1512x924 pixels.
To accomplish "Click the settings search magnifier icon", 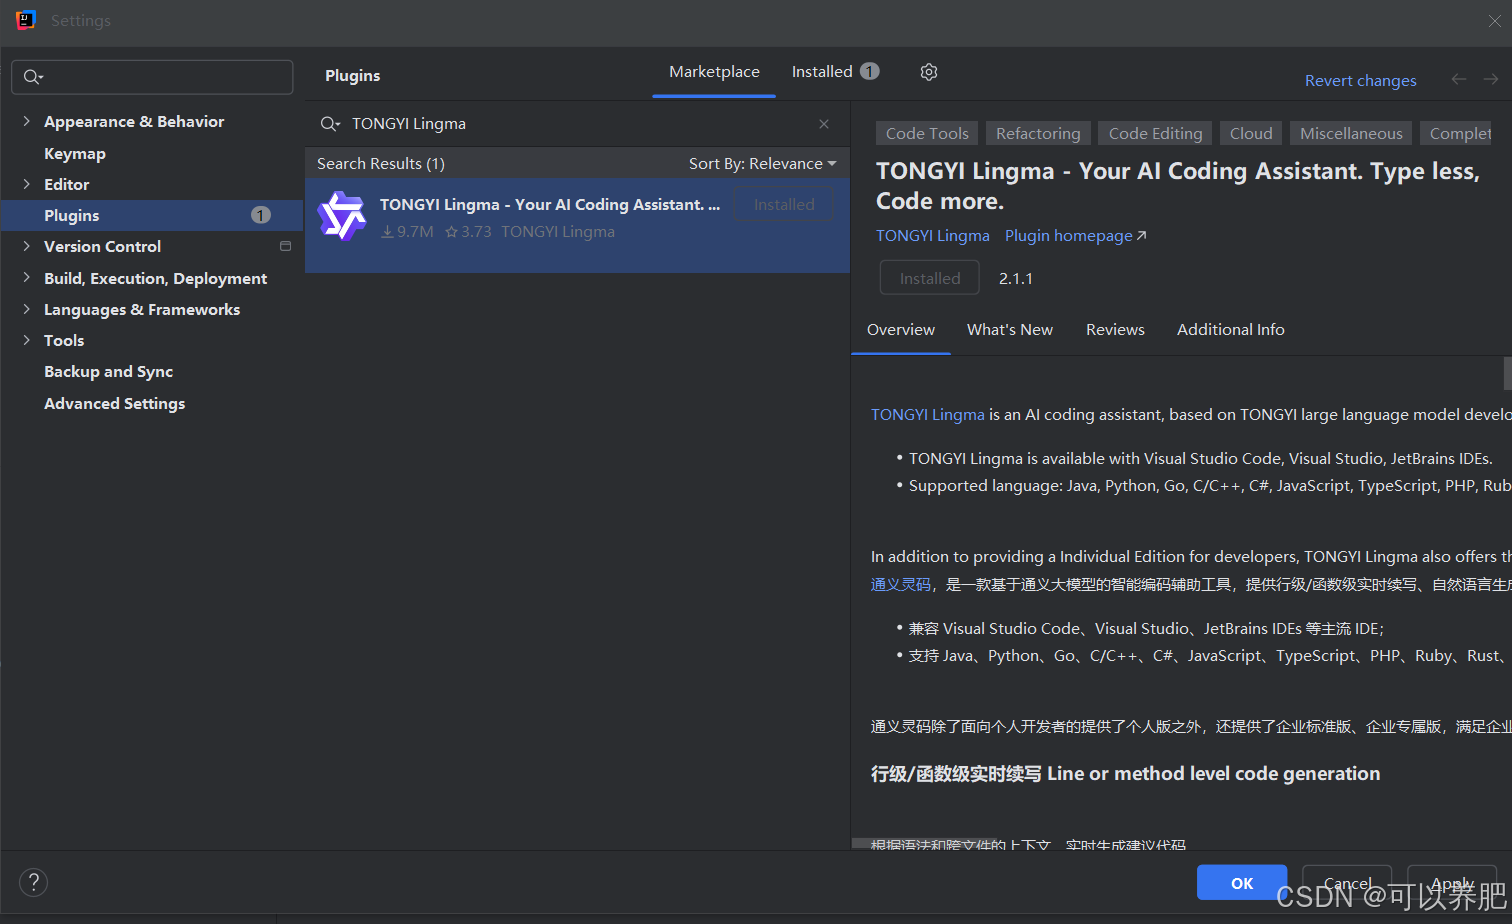I will 33,77.
